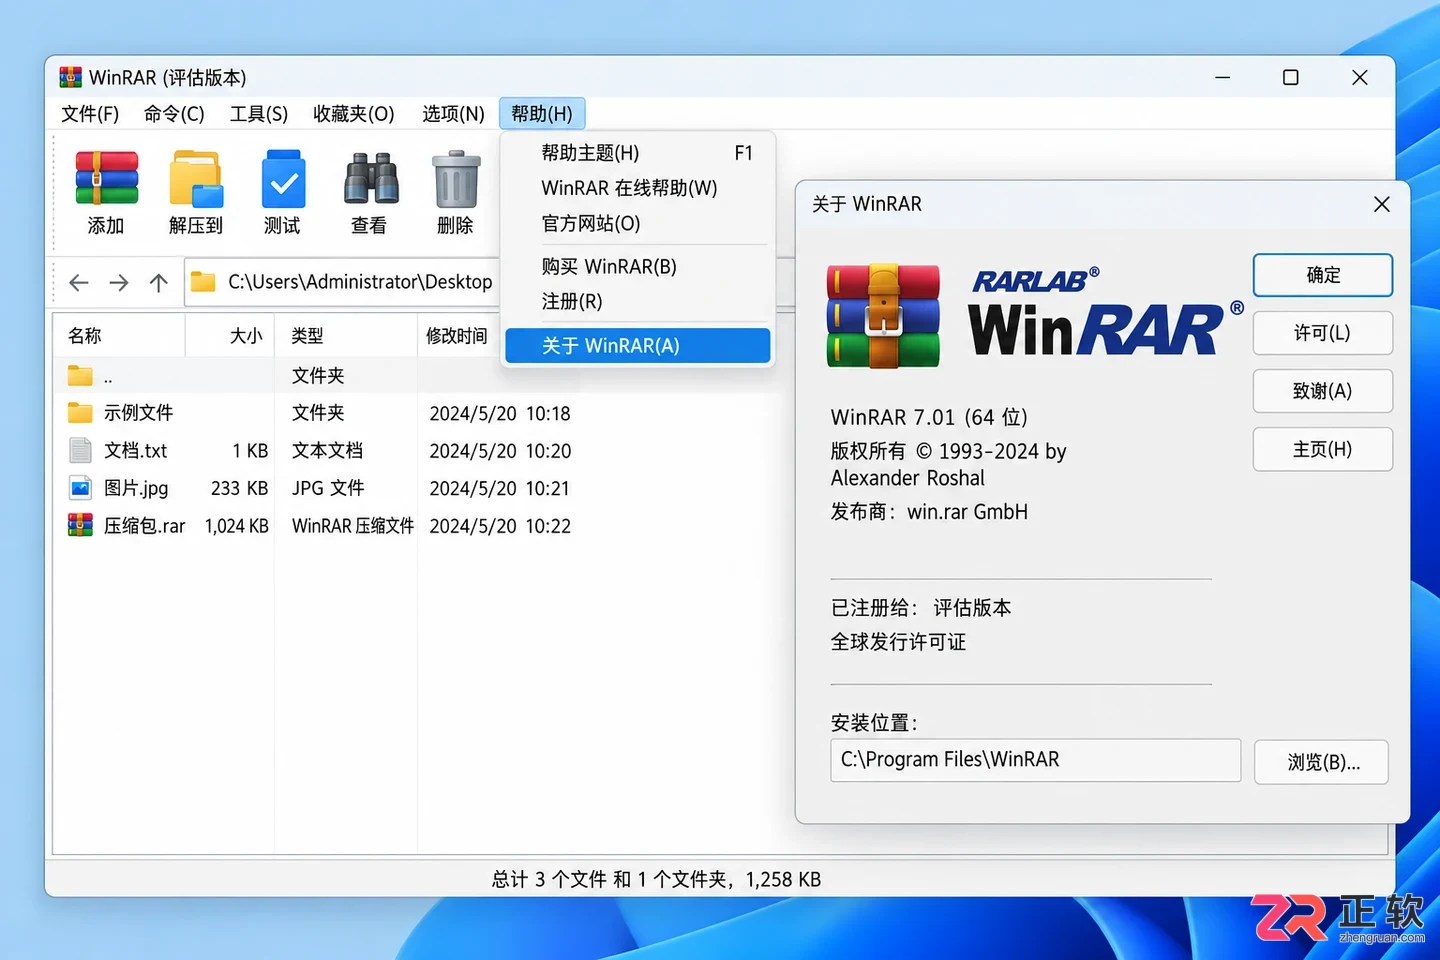The width and height of the screenshot is (1440, 960).
Task: Click the 文档.txt file icon
Action: [x=80, y=450]
